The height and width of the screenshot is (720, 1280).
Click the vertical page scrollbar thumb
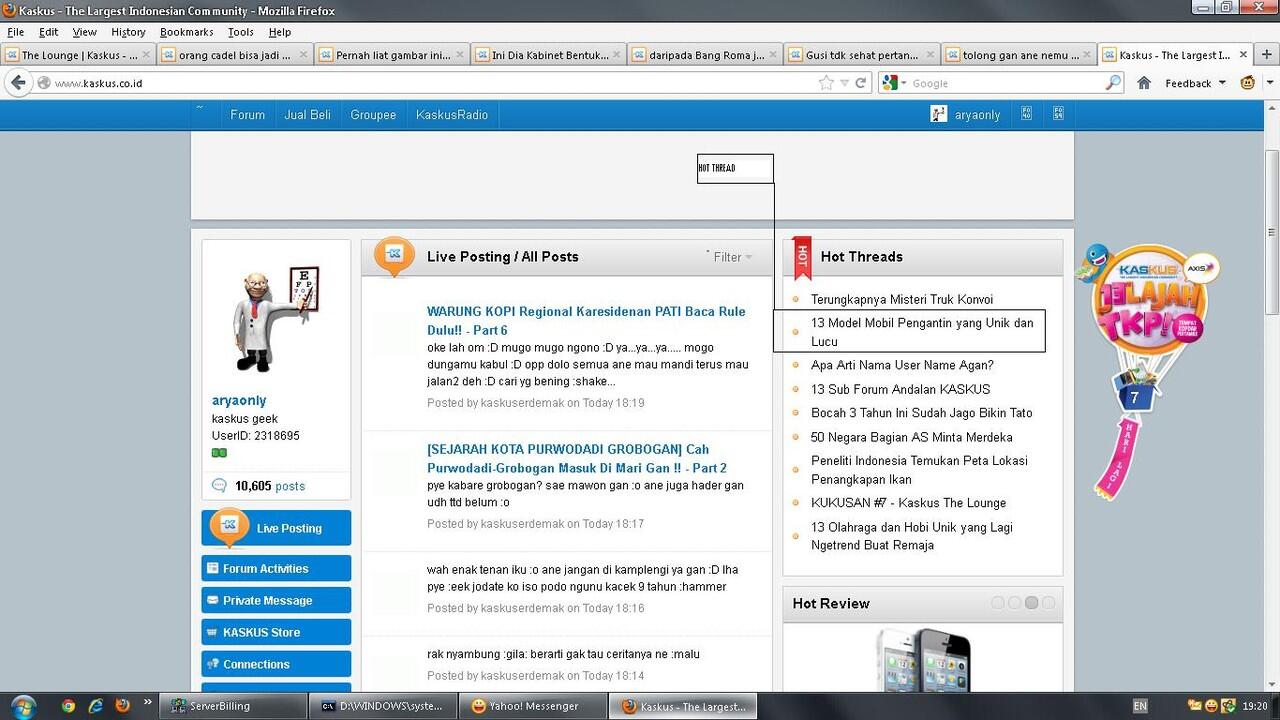(x=1272, y=232)
